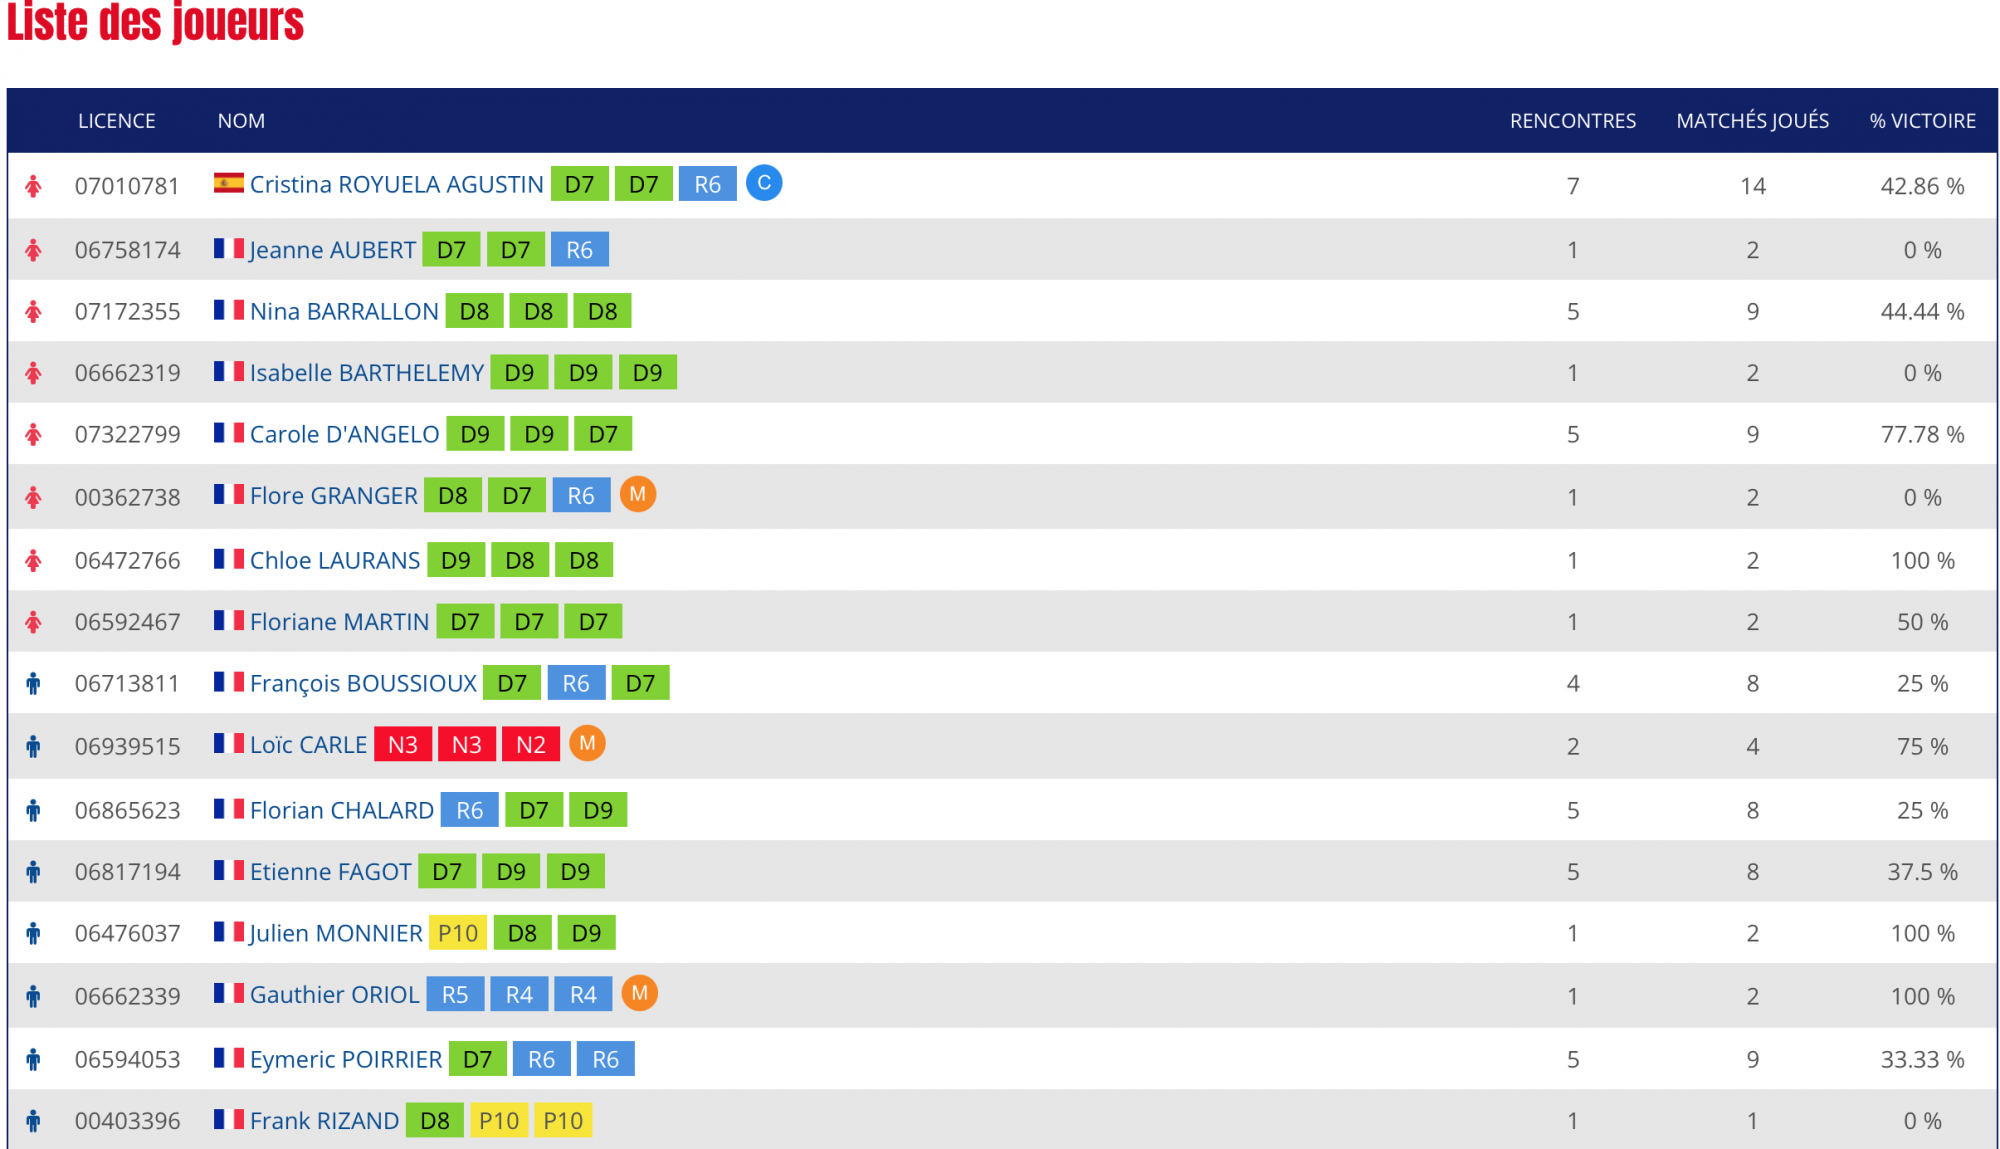The height and width of the screenshot is (1149, 2000).
Task: Click the orange M badge beside Flore GRANGER
Action: click(x=638, y=495)
